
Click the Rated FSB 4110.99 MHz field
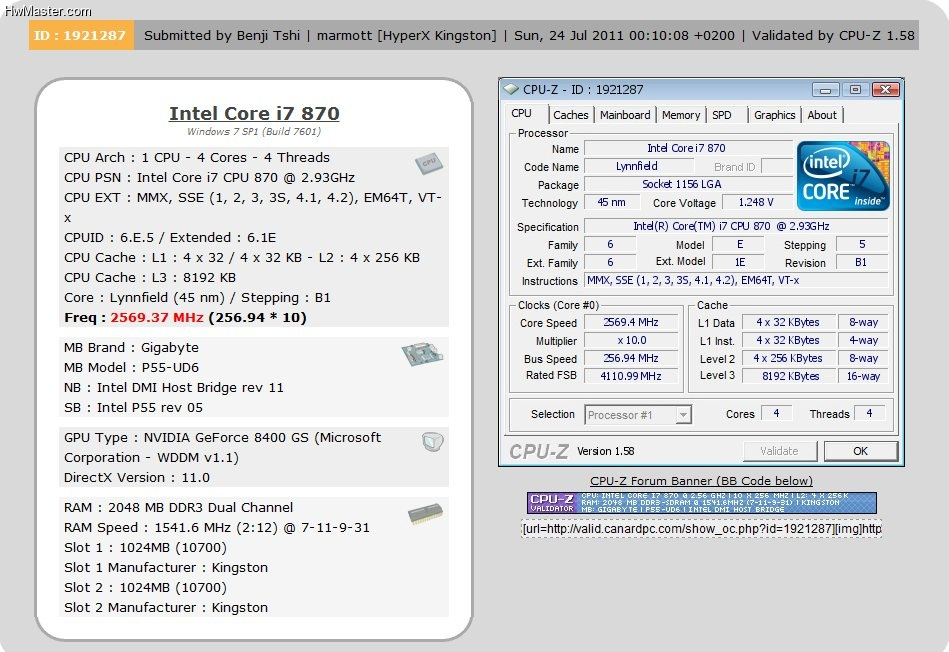coord(630,376)
